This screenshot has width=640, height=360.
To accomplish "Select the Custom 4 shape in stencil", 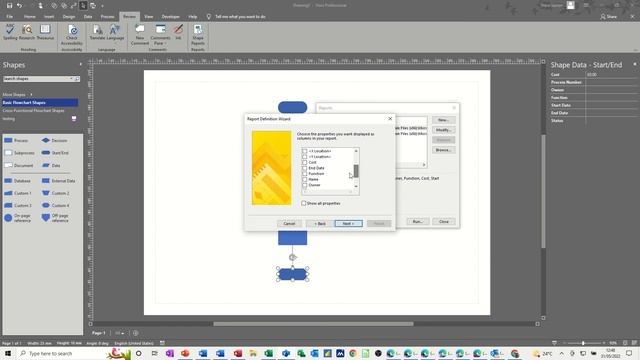I will tap(56, 205).
